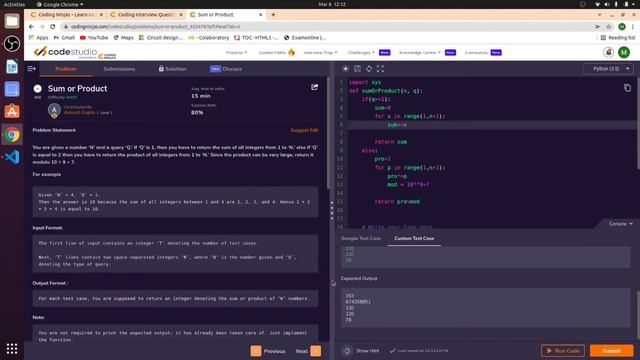Screen dimensions: 640x360
Task: Click the Chrome icon in the dock
Action: tap(12, 134)
